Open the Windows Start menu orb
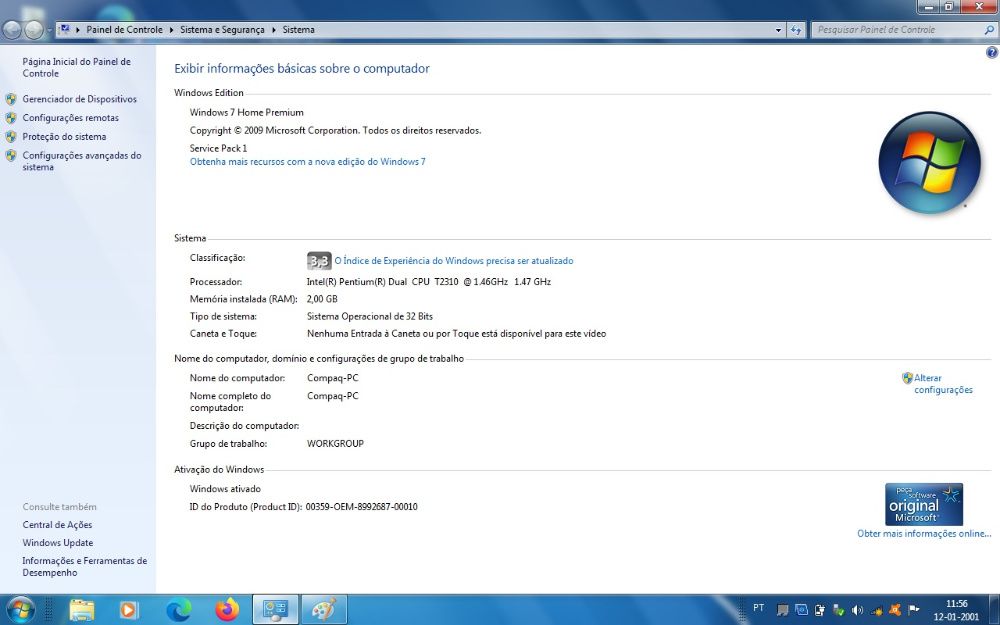 19,610
